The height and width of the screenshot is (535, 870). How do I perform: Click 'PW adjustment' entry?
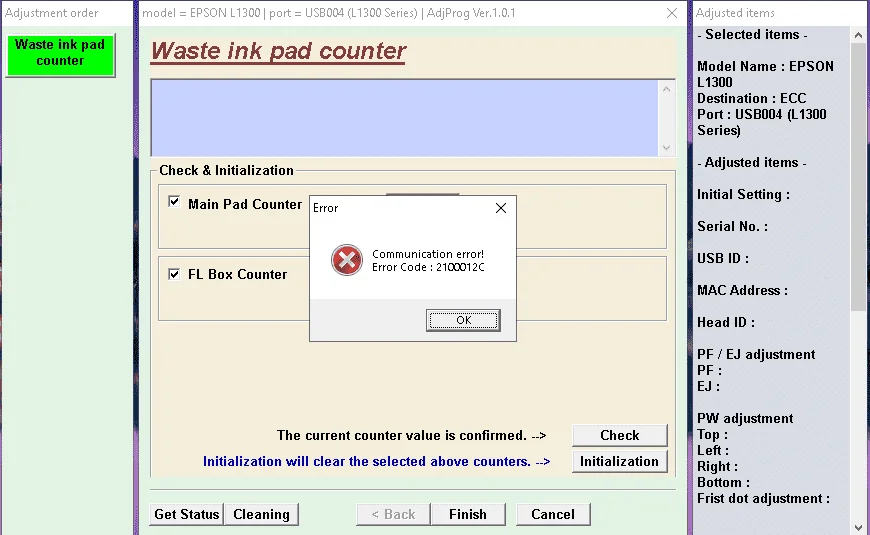click(745, 418)
